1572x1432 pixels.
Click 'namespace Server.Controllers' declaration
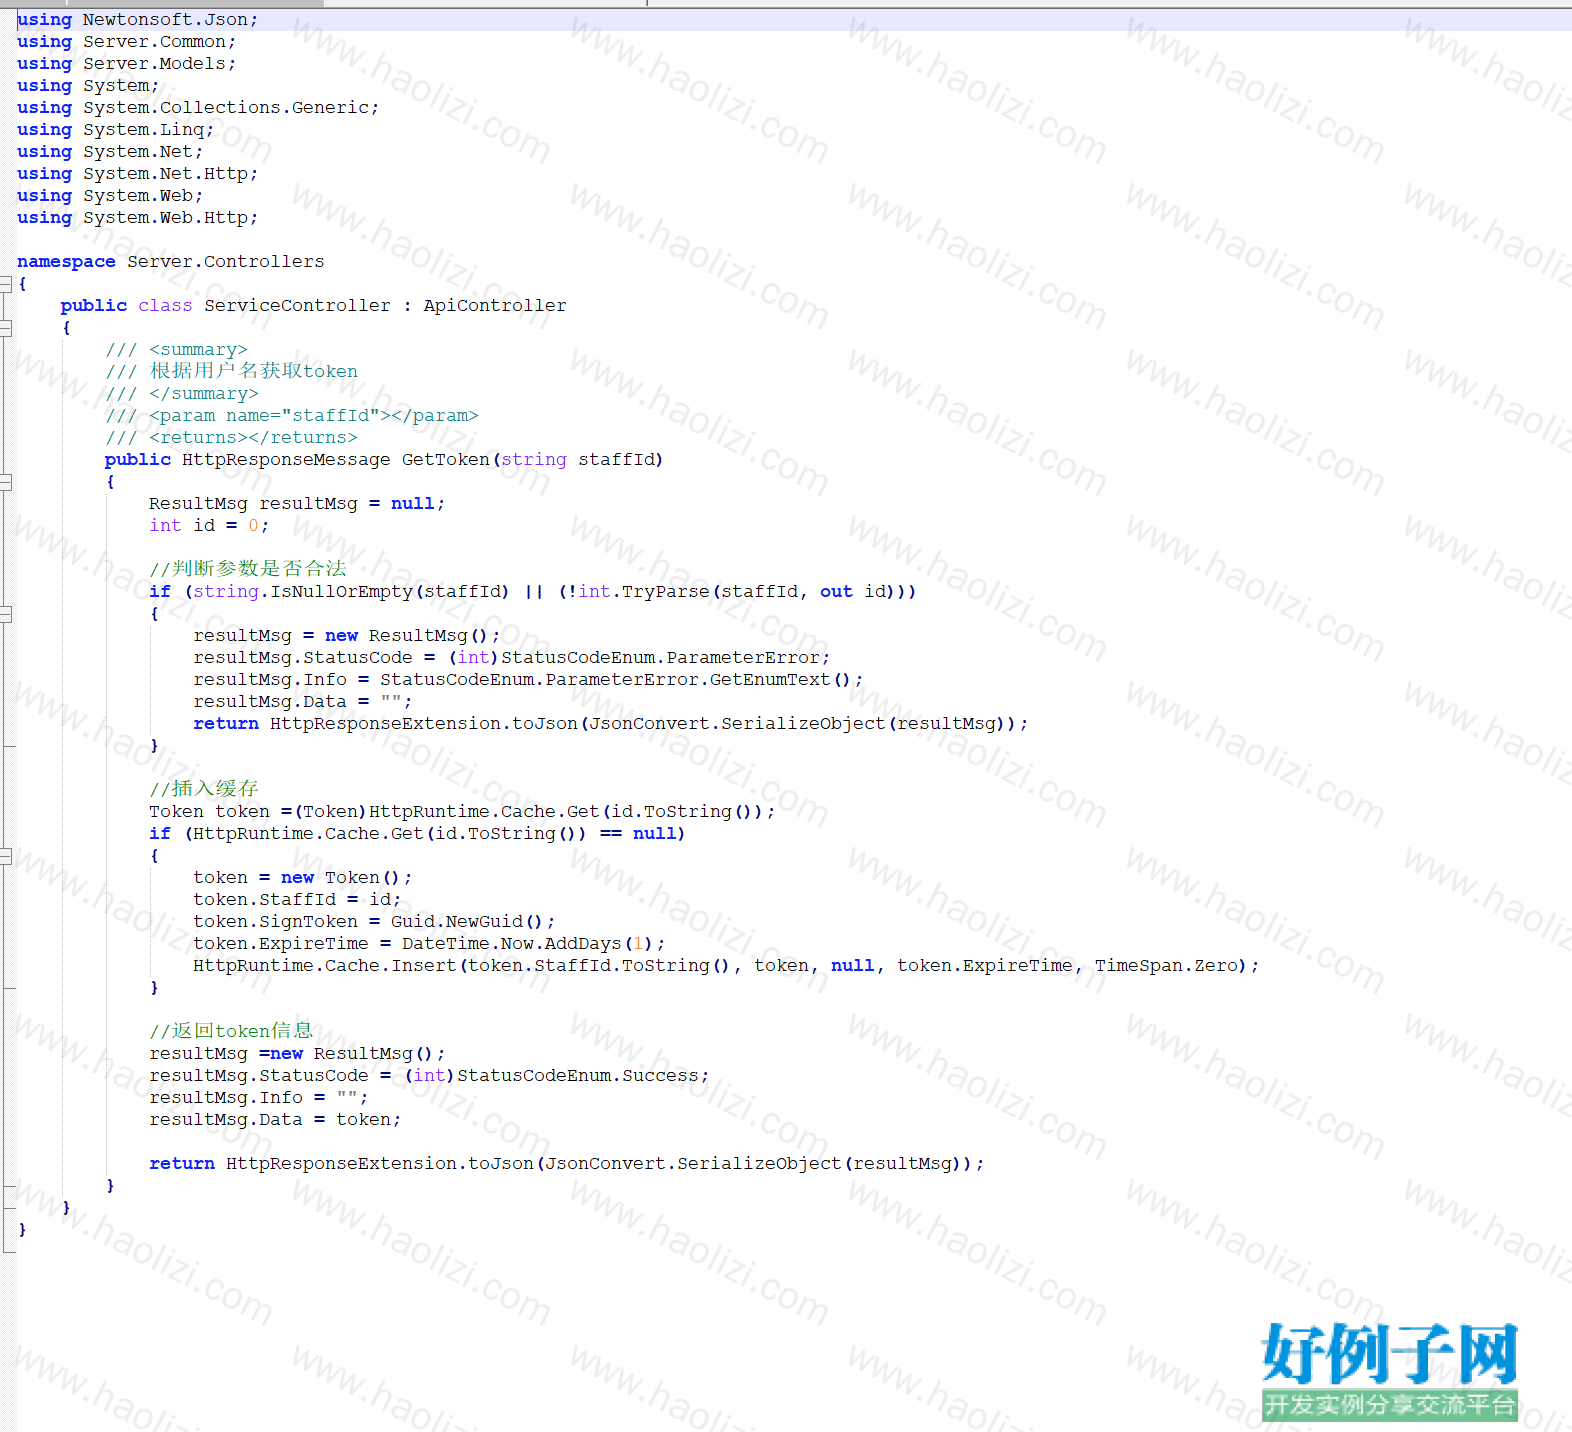tap(171, 261)
